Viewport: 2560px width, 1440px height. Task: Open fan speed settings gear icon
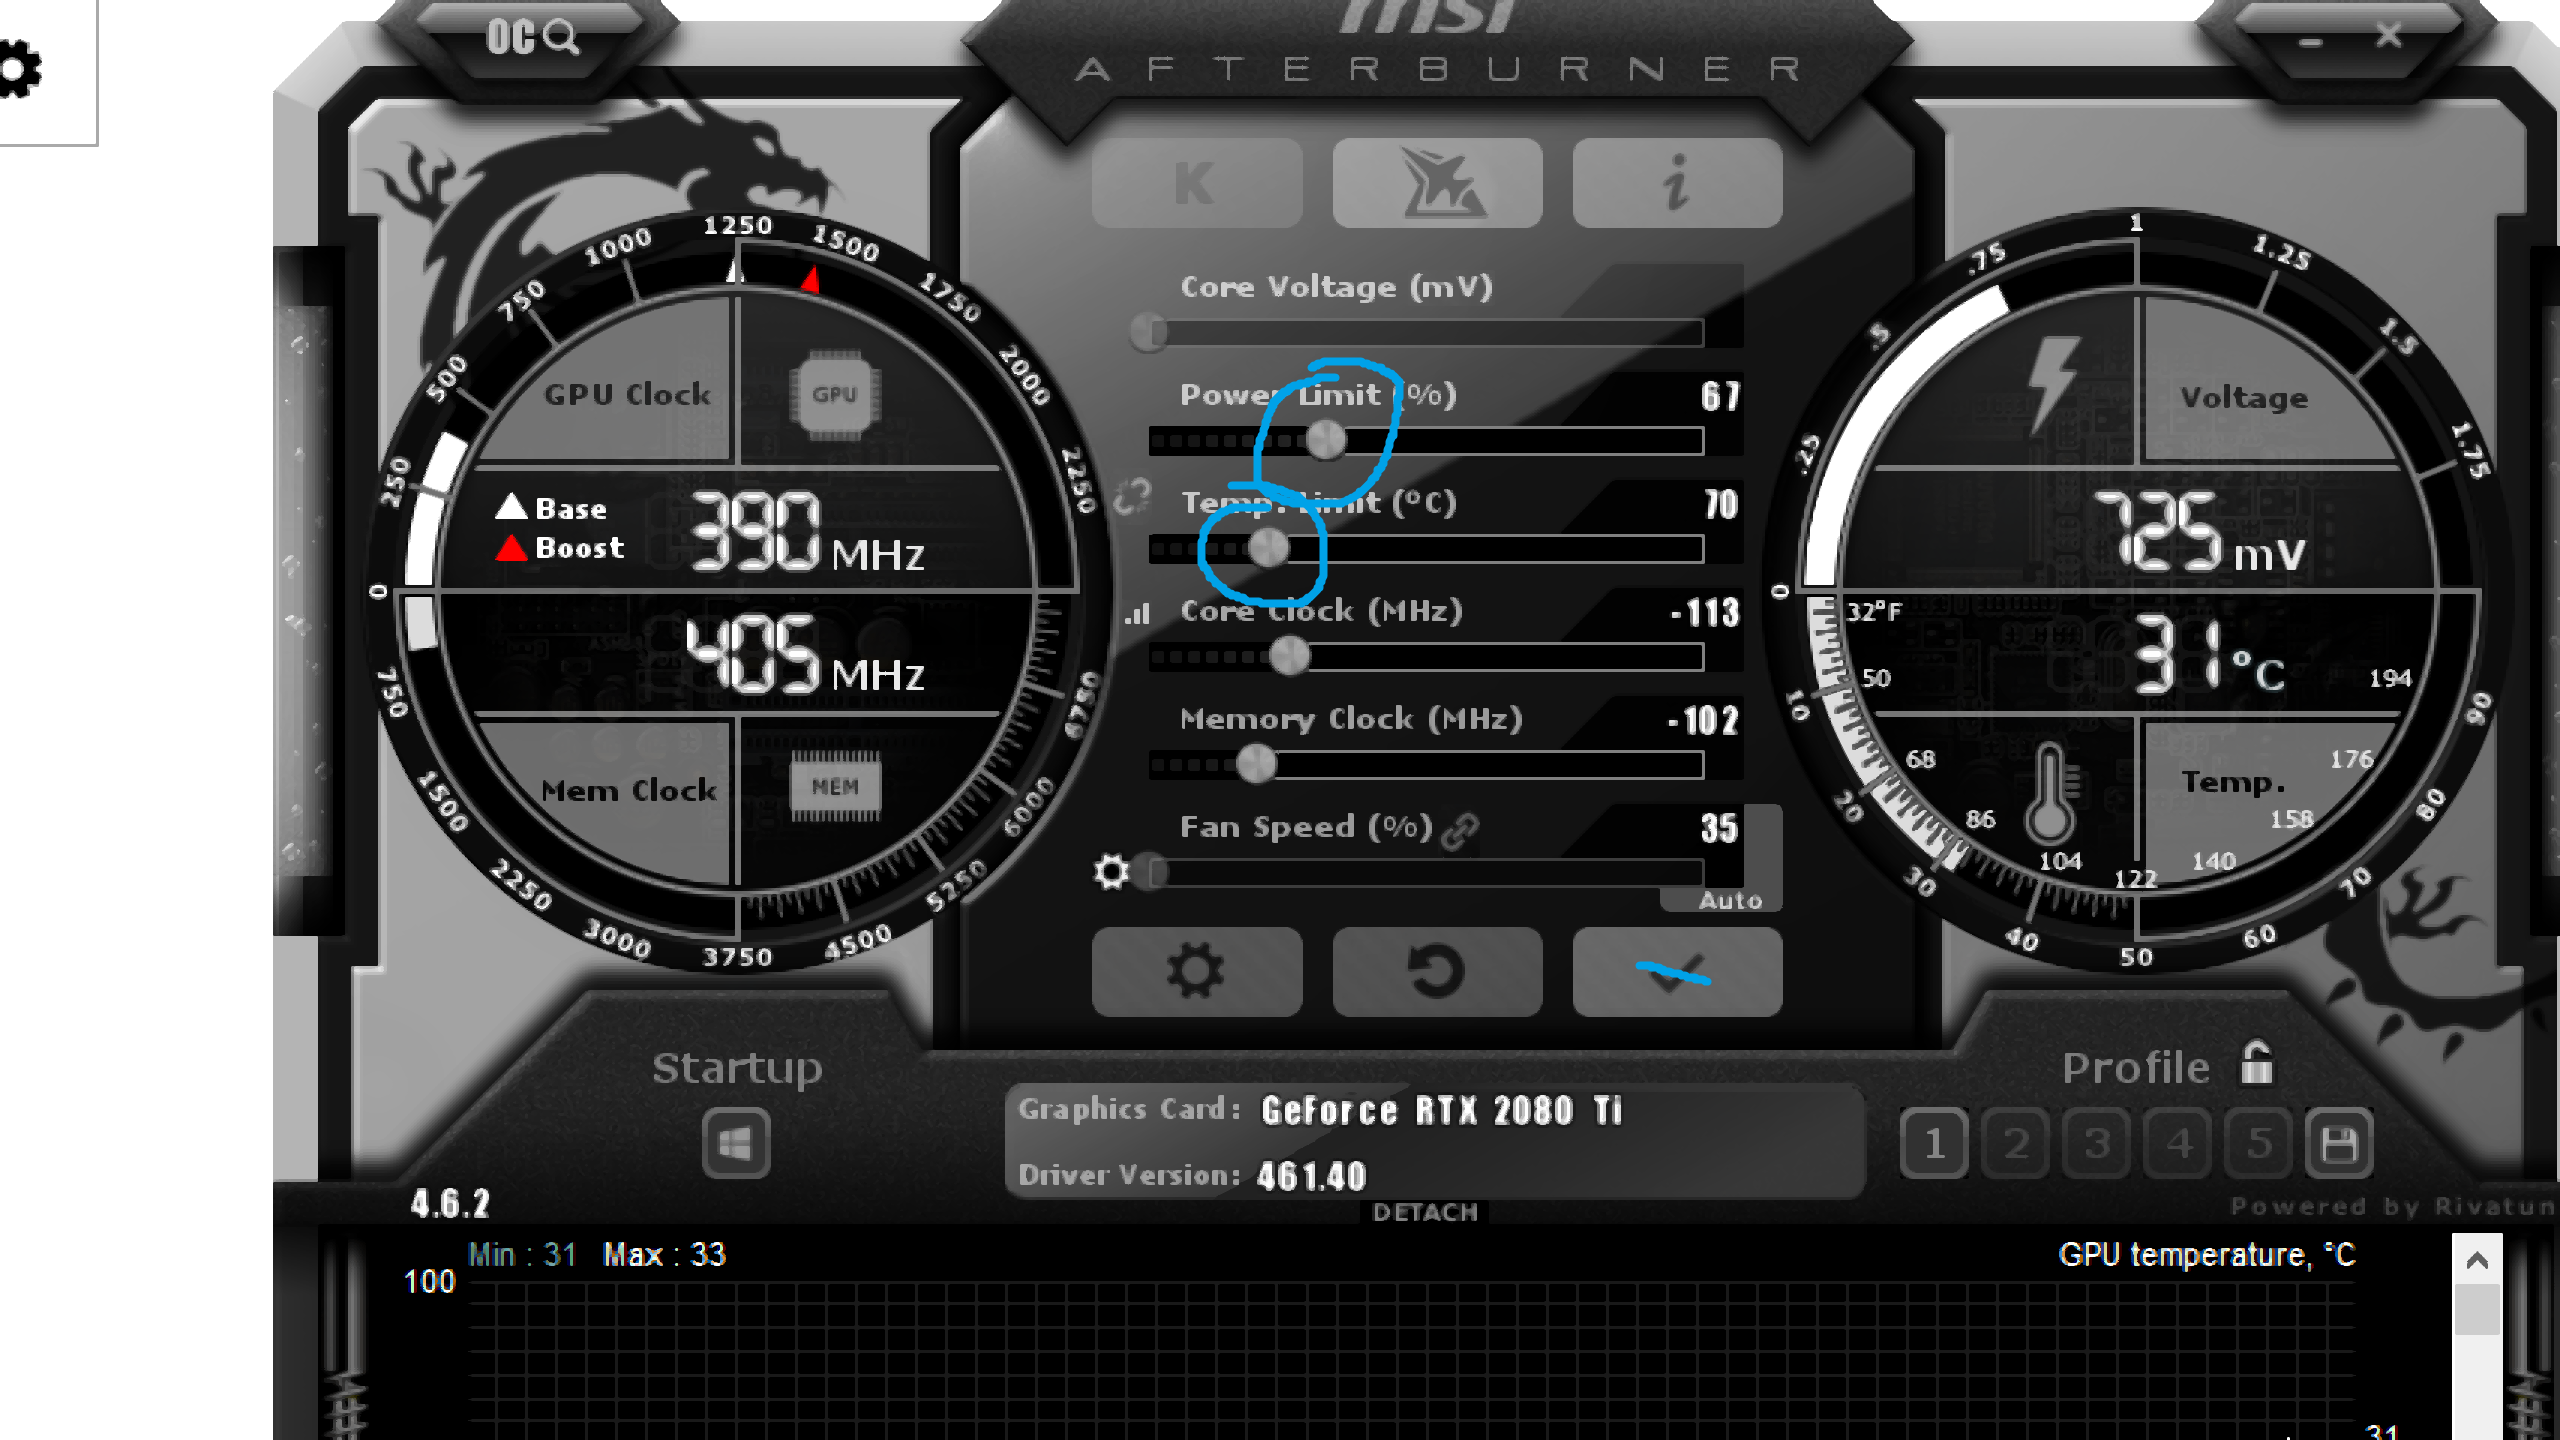coord(1111,872)
